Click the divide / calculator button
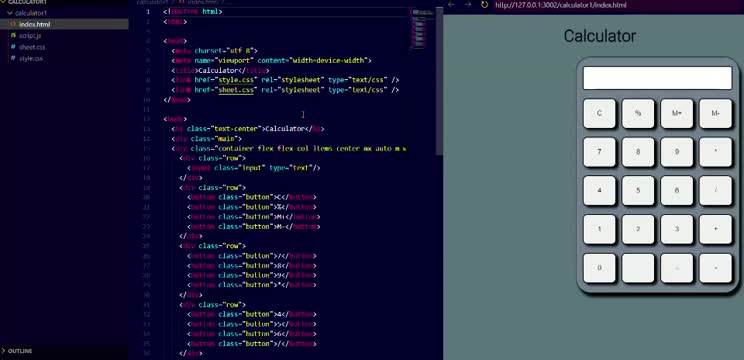 716,191
